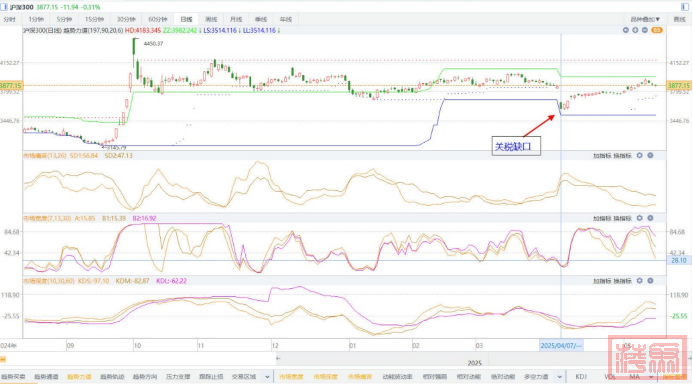The image size is (693, 385).
Task: Open settings gear of 市场宽度 panel
Action: (640, 218)
